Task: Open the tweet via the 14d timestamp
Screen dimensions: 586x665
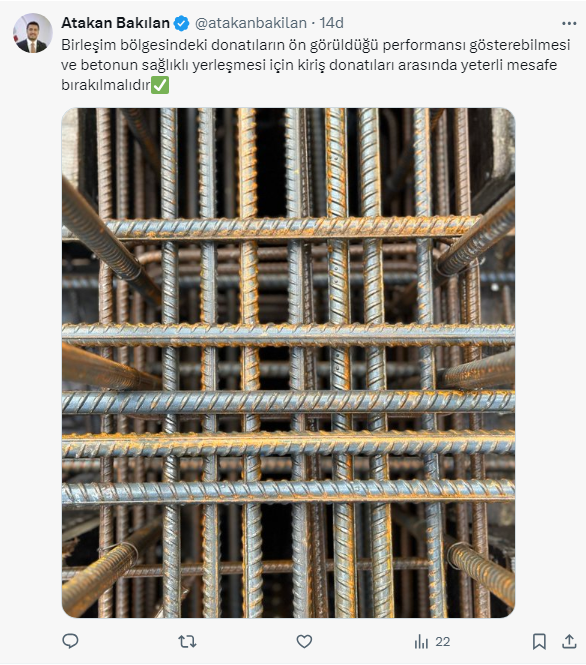Action: 331,23
